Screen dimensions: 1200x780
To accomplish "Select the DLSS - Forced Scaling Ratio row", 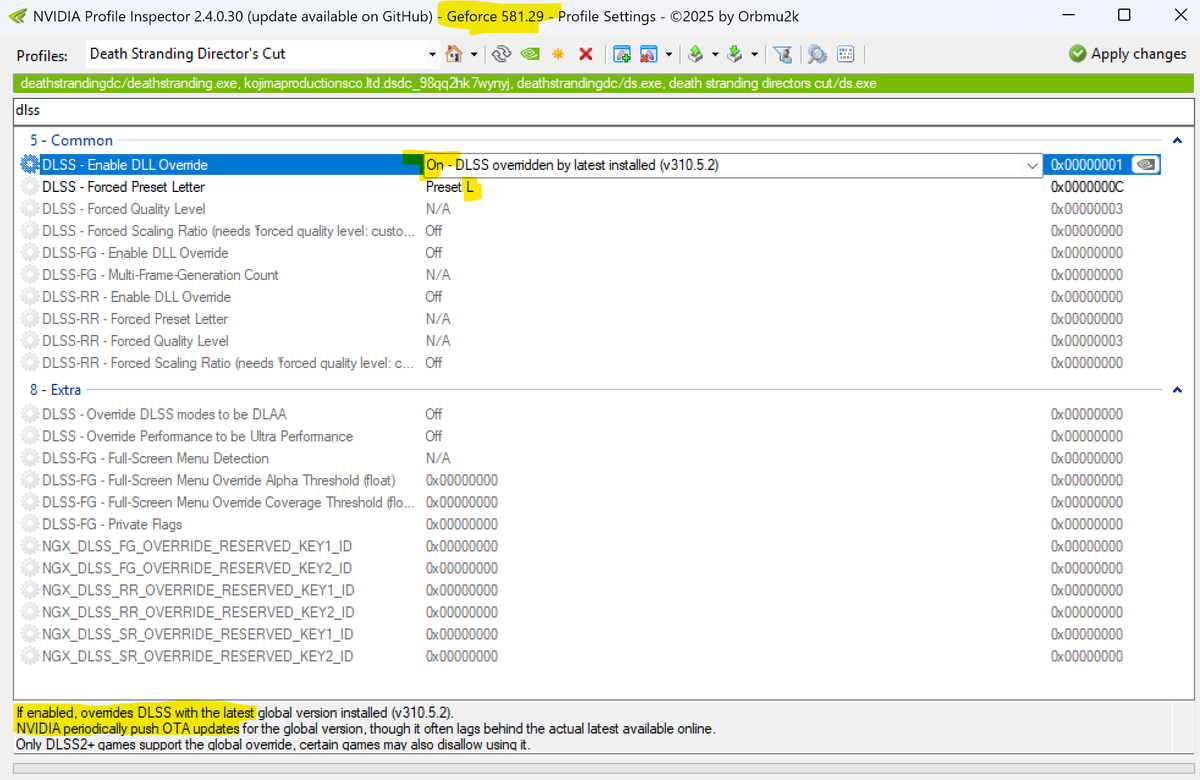I will (x=590, y=231).
